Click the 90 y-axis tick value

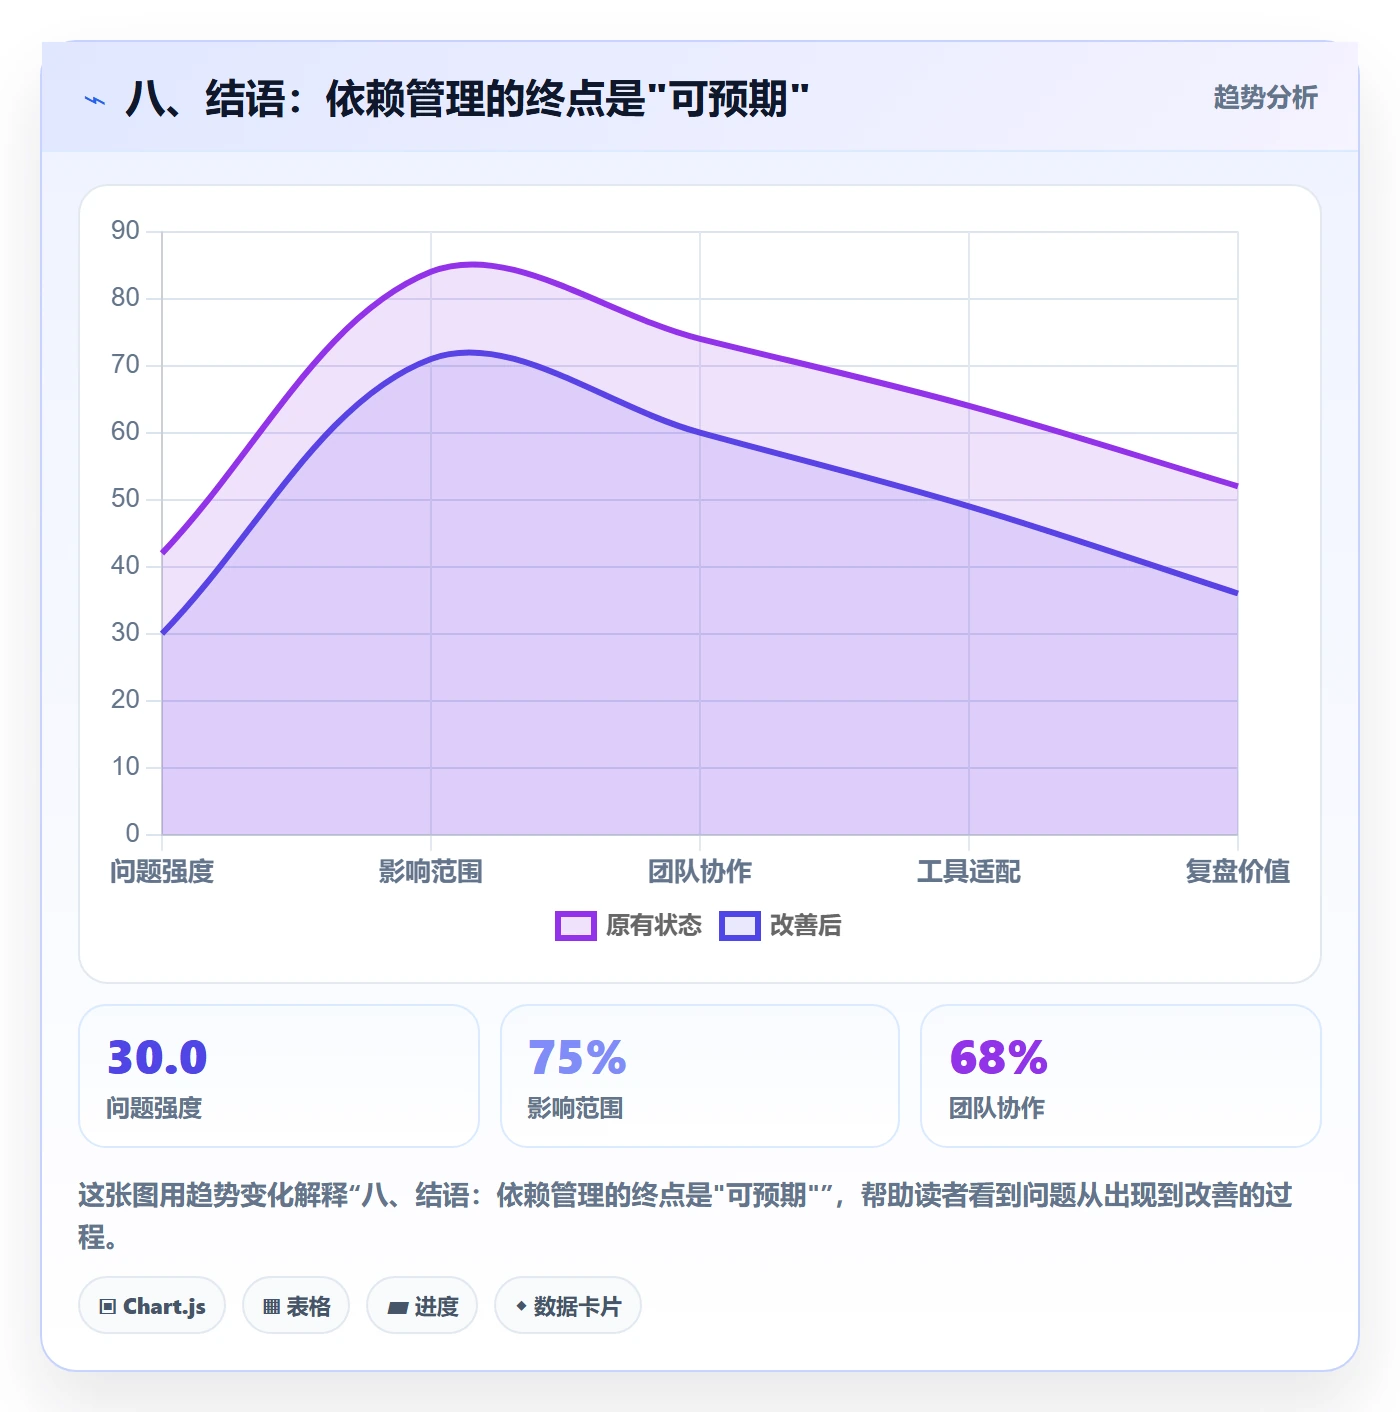(x=125, y=231)
